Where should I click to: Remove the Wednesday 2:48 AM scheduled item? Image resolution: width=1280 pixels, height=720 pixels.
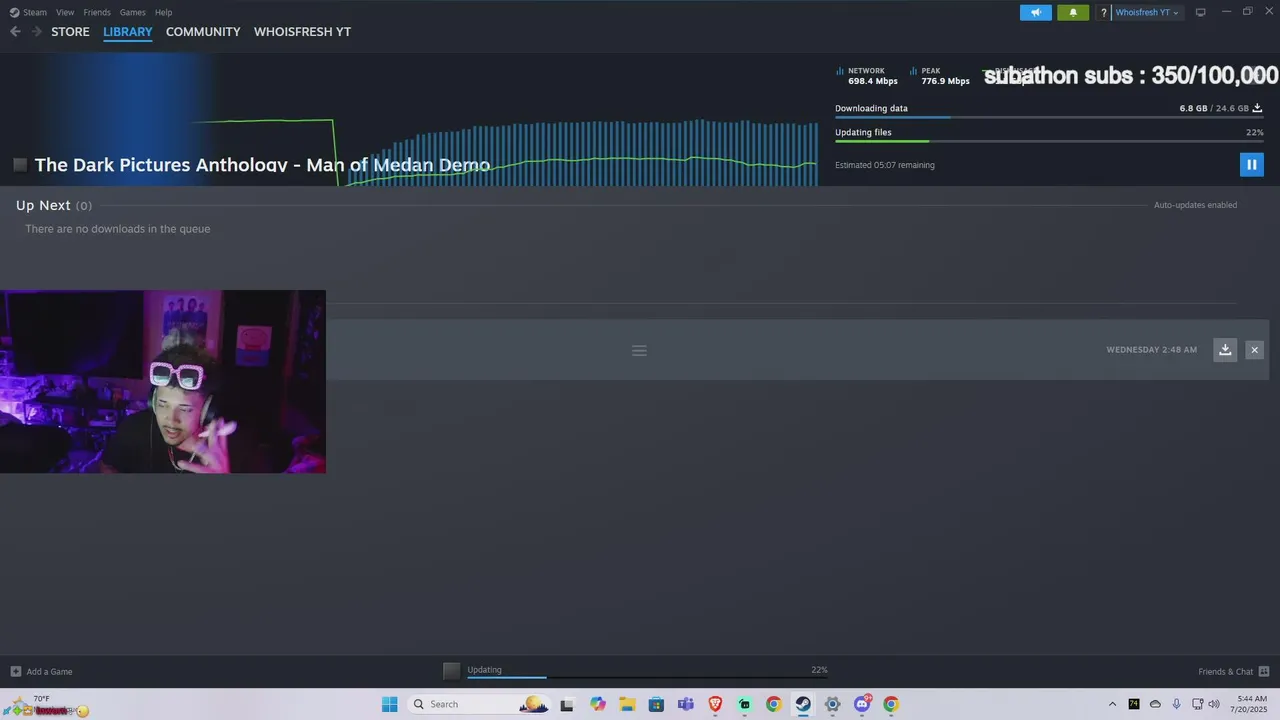click(1254, 350)
